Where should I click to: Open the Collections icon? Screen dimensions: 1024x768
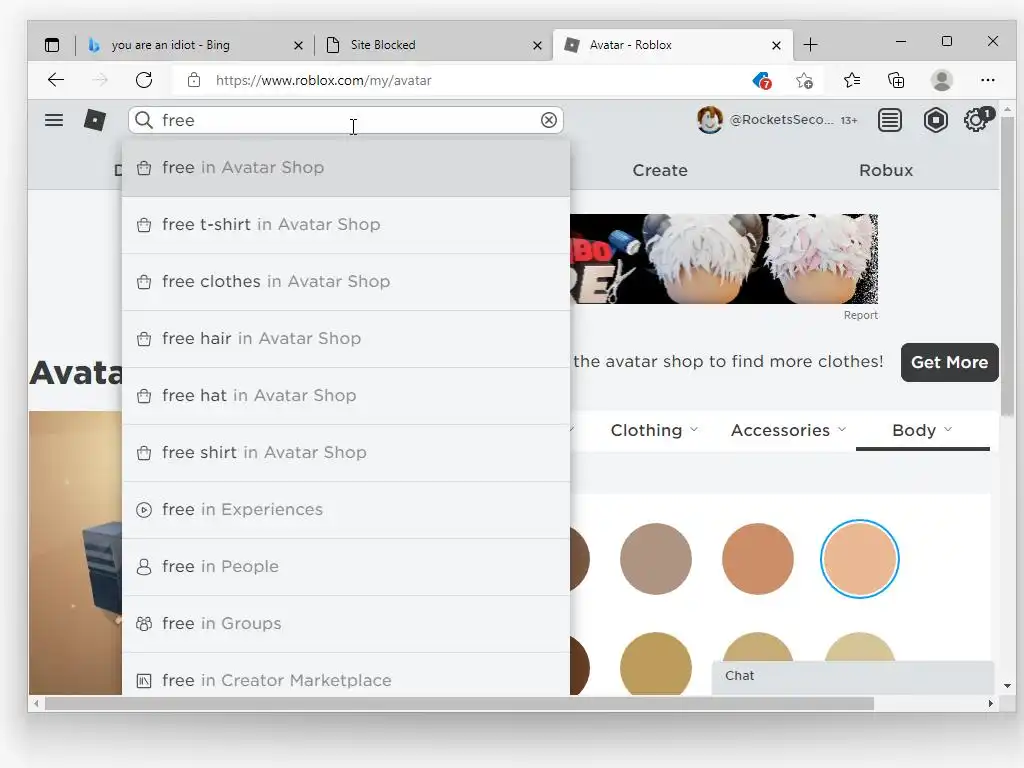click(x=896, y=80)
